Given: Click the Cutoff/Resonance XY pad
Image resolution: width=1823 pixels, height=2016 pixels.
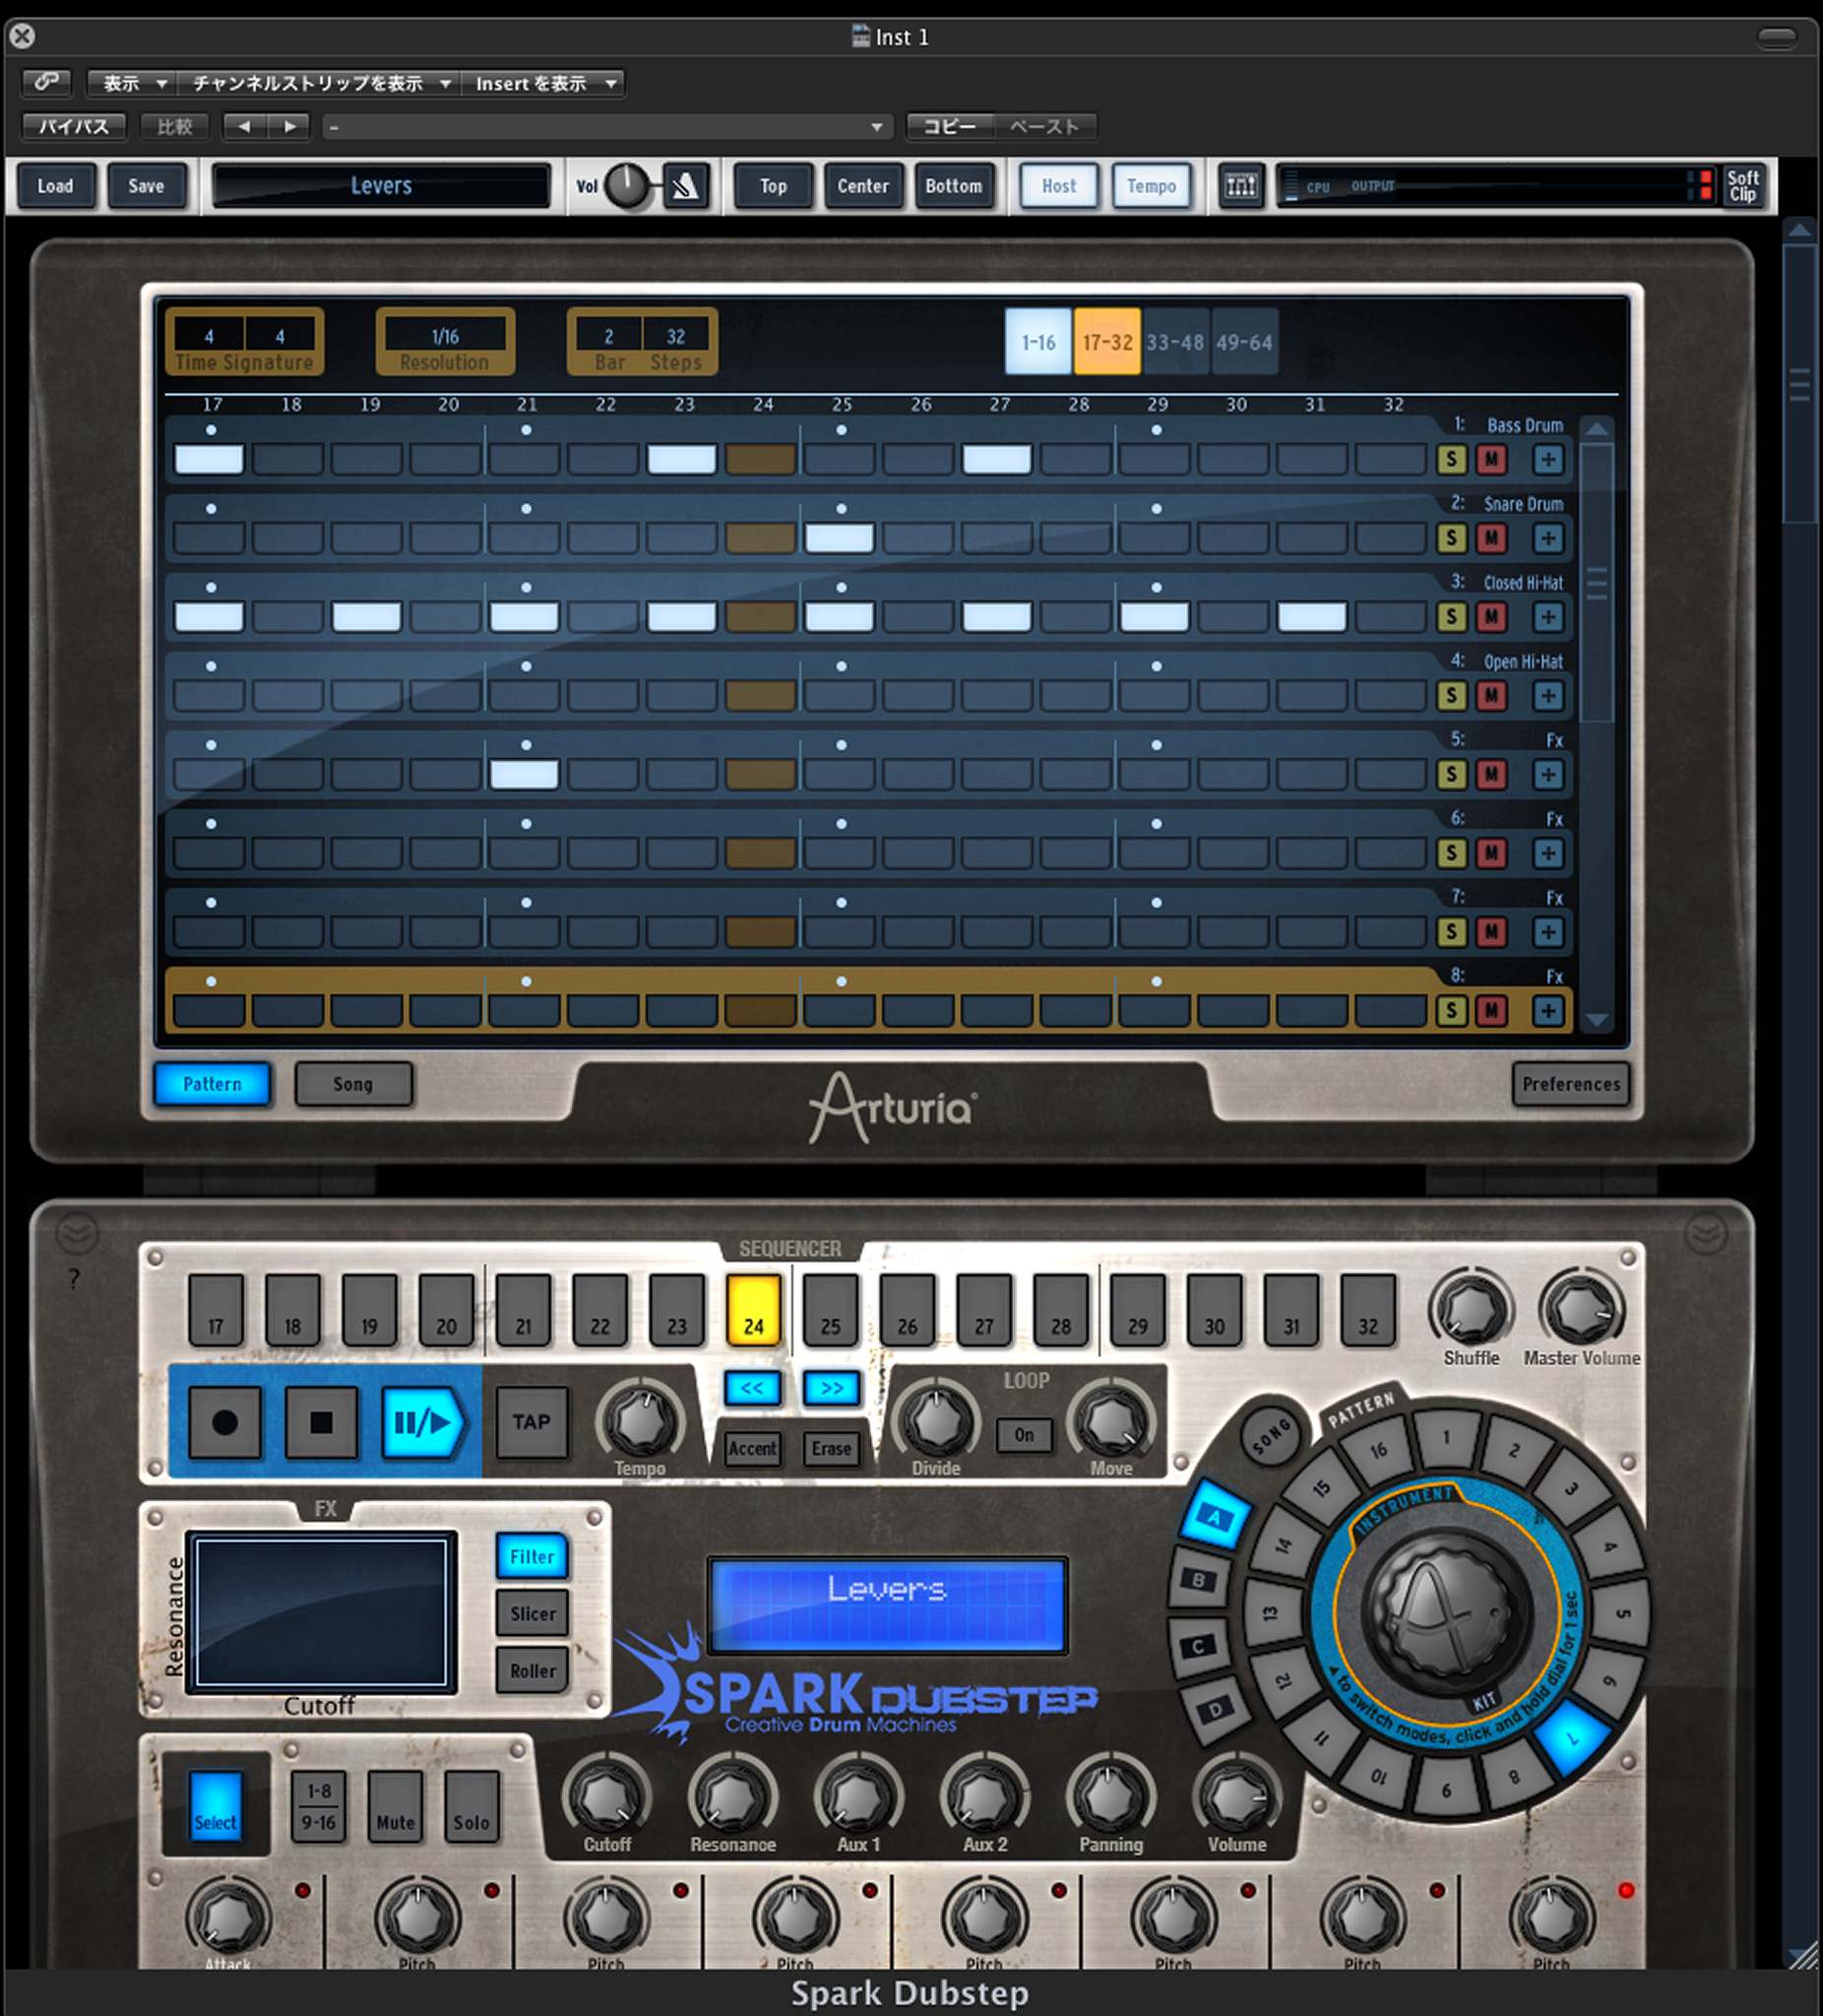Looking at the screenshot, I should (321, 1612).
